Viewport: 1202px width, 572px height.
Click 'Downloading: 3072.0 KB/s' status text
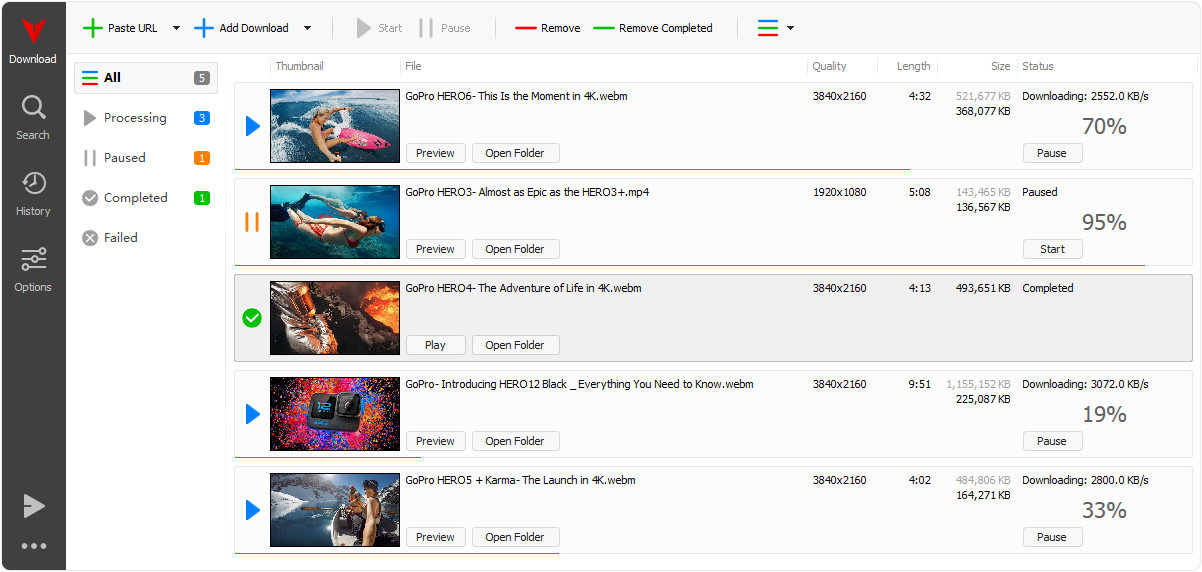click(1085, 385)
